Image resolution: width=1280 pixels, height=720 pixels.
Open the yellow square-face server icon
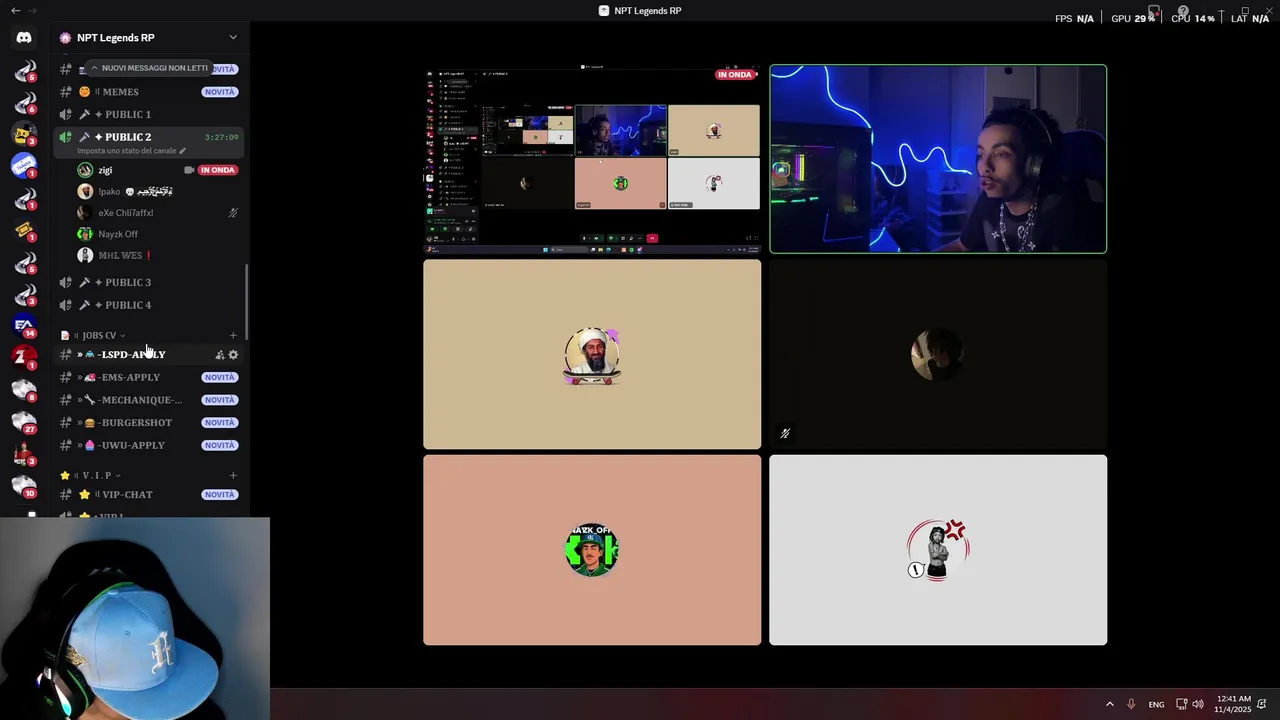pyautogui.click(x=24, y=134)
